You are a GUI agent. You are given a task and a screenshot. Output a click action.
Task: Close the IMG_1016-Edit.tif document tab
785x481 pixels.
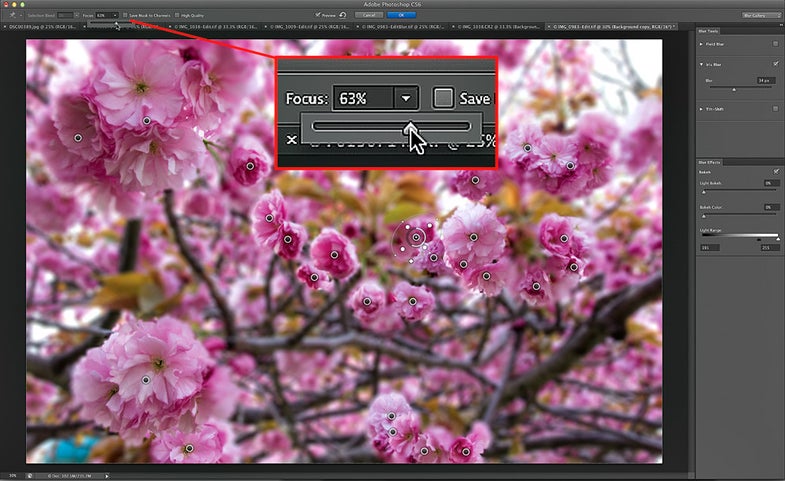tap(170, 27)
